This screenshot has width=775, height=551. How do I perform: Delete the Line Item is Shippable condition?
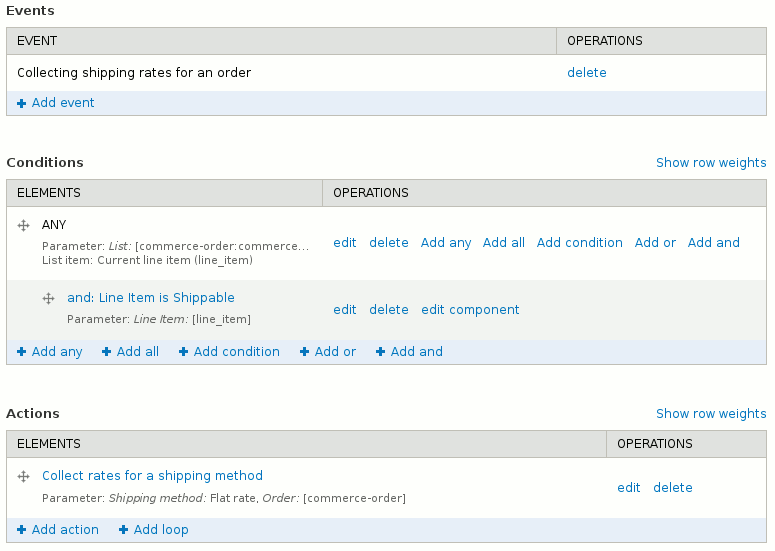coord(389,310)
